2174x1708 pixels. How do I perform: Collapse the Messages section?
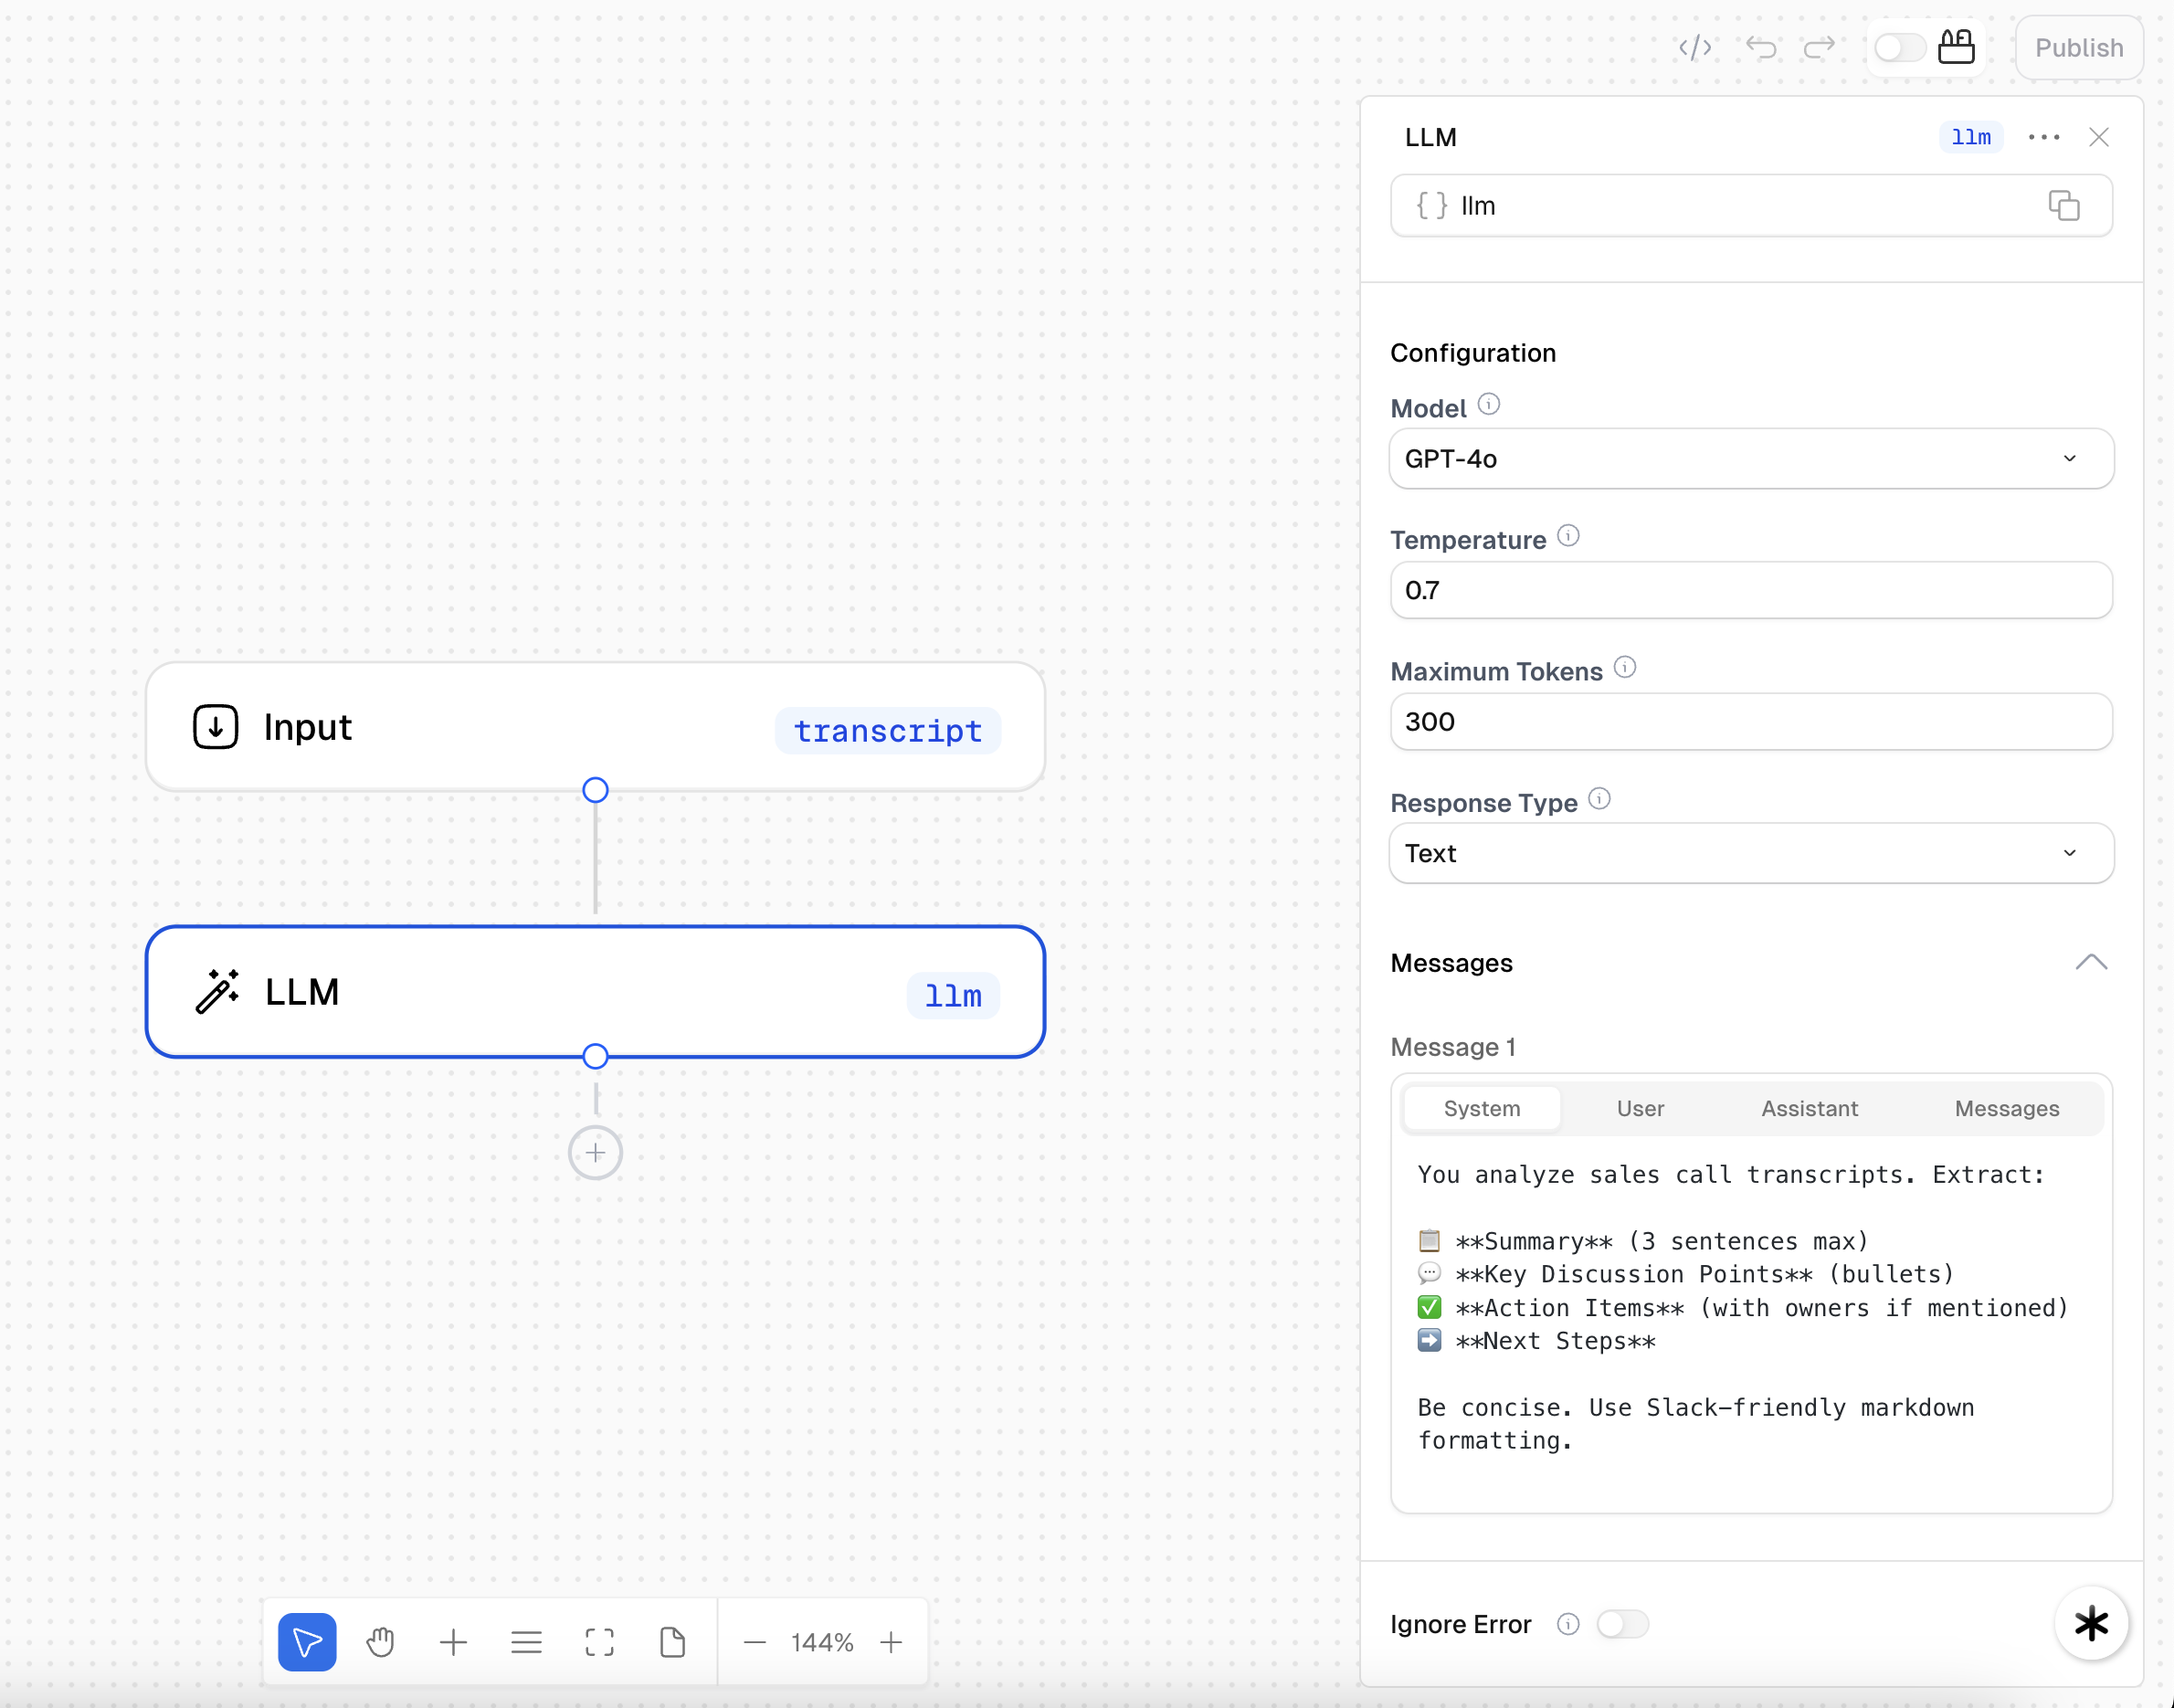pyautogui.click(x=2090, y=963)
